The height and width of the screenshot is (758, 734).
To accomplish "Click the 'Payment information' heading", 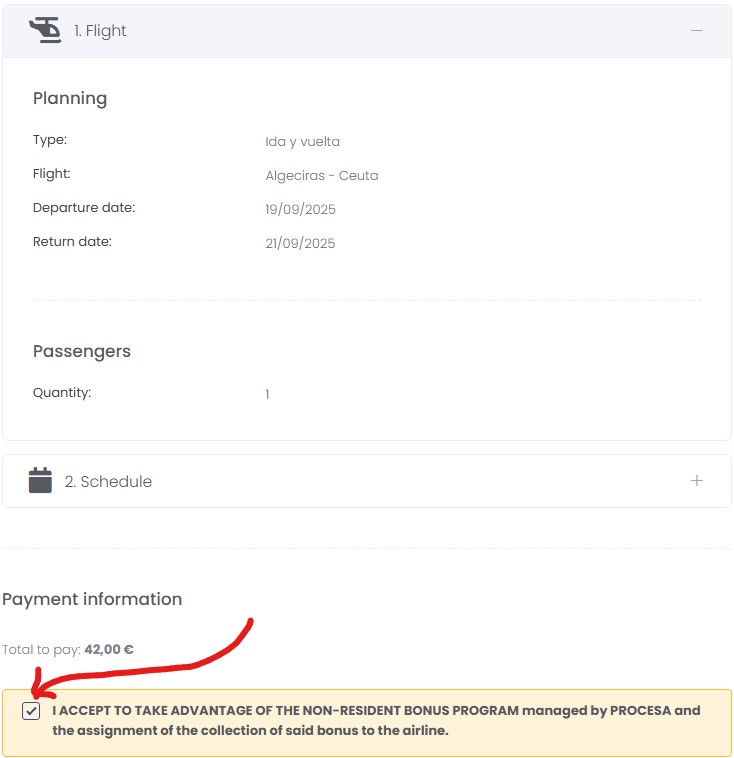I will click(x=92, y=599).
